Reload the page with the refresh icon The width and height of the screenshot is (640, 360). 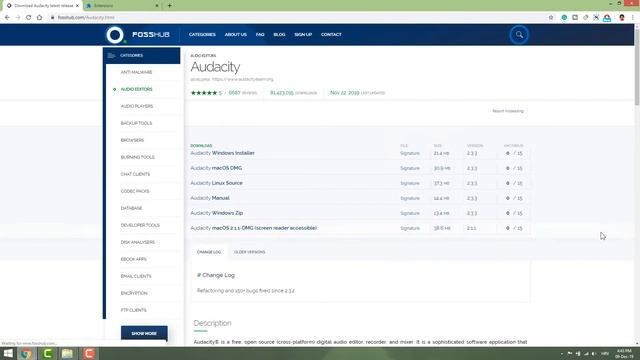[x=29, y=18]
